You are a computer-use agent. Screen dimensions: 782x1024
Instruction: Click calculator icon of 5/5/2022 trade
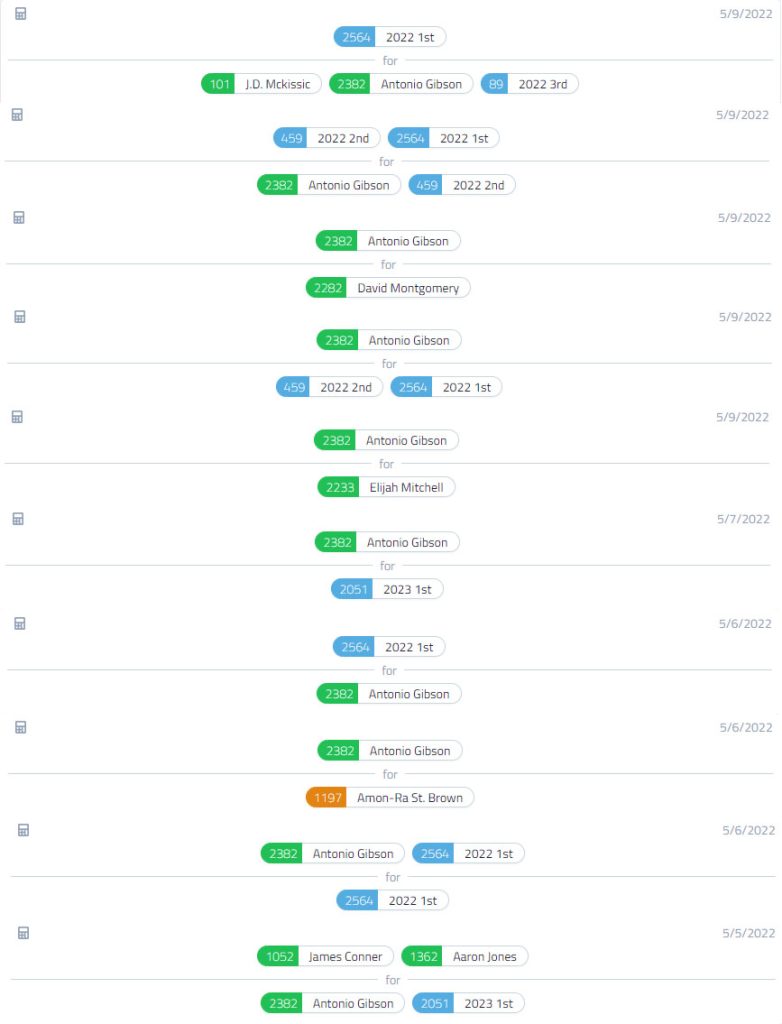pyautogui.click(x=23, y=933)
